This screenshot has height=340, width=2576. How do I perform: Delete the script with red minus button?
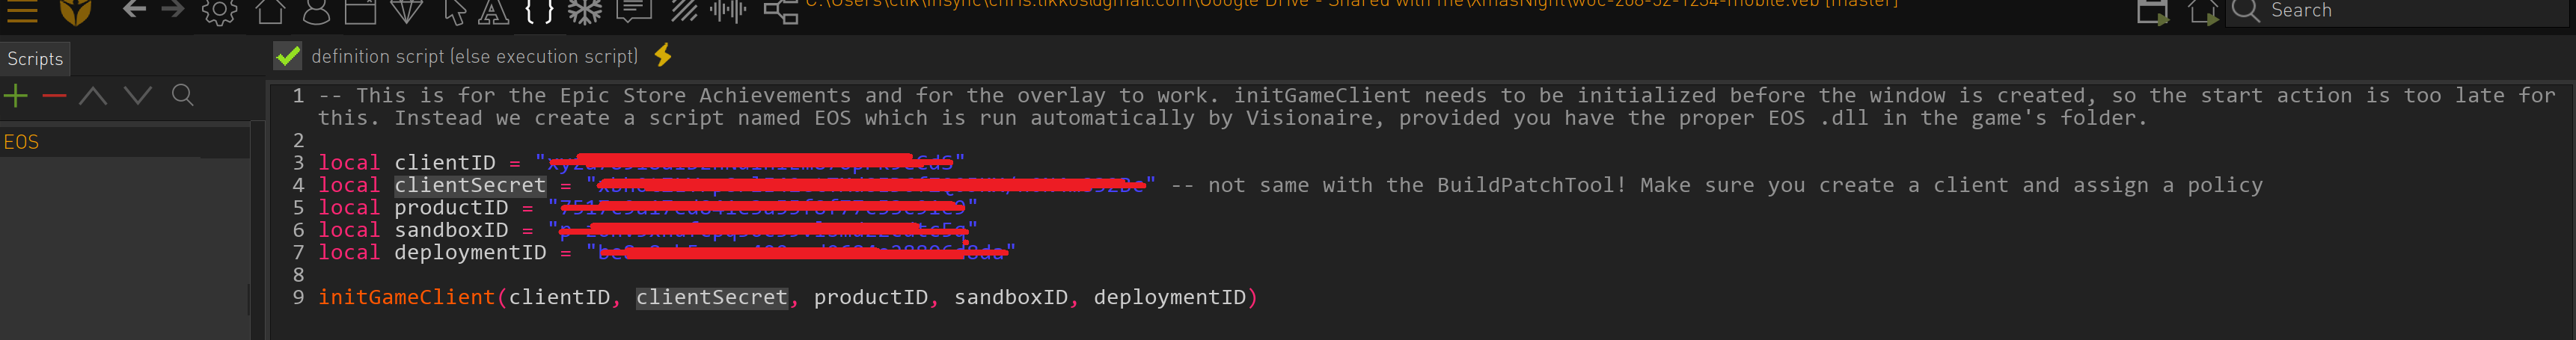[x=54, y=96]
